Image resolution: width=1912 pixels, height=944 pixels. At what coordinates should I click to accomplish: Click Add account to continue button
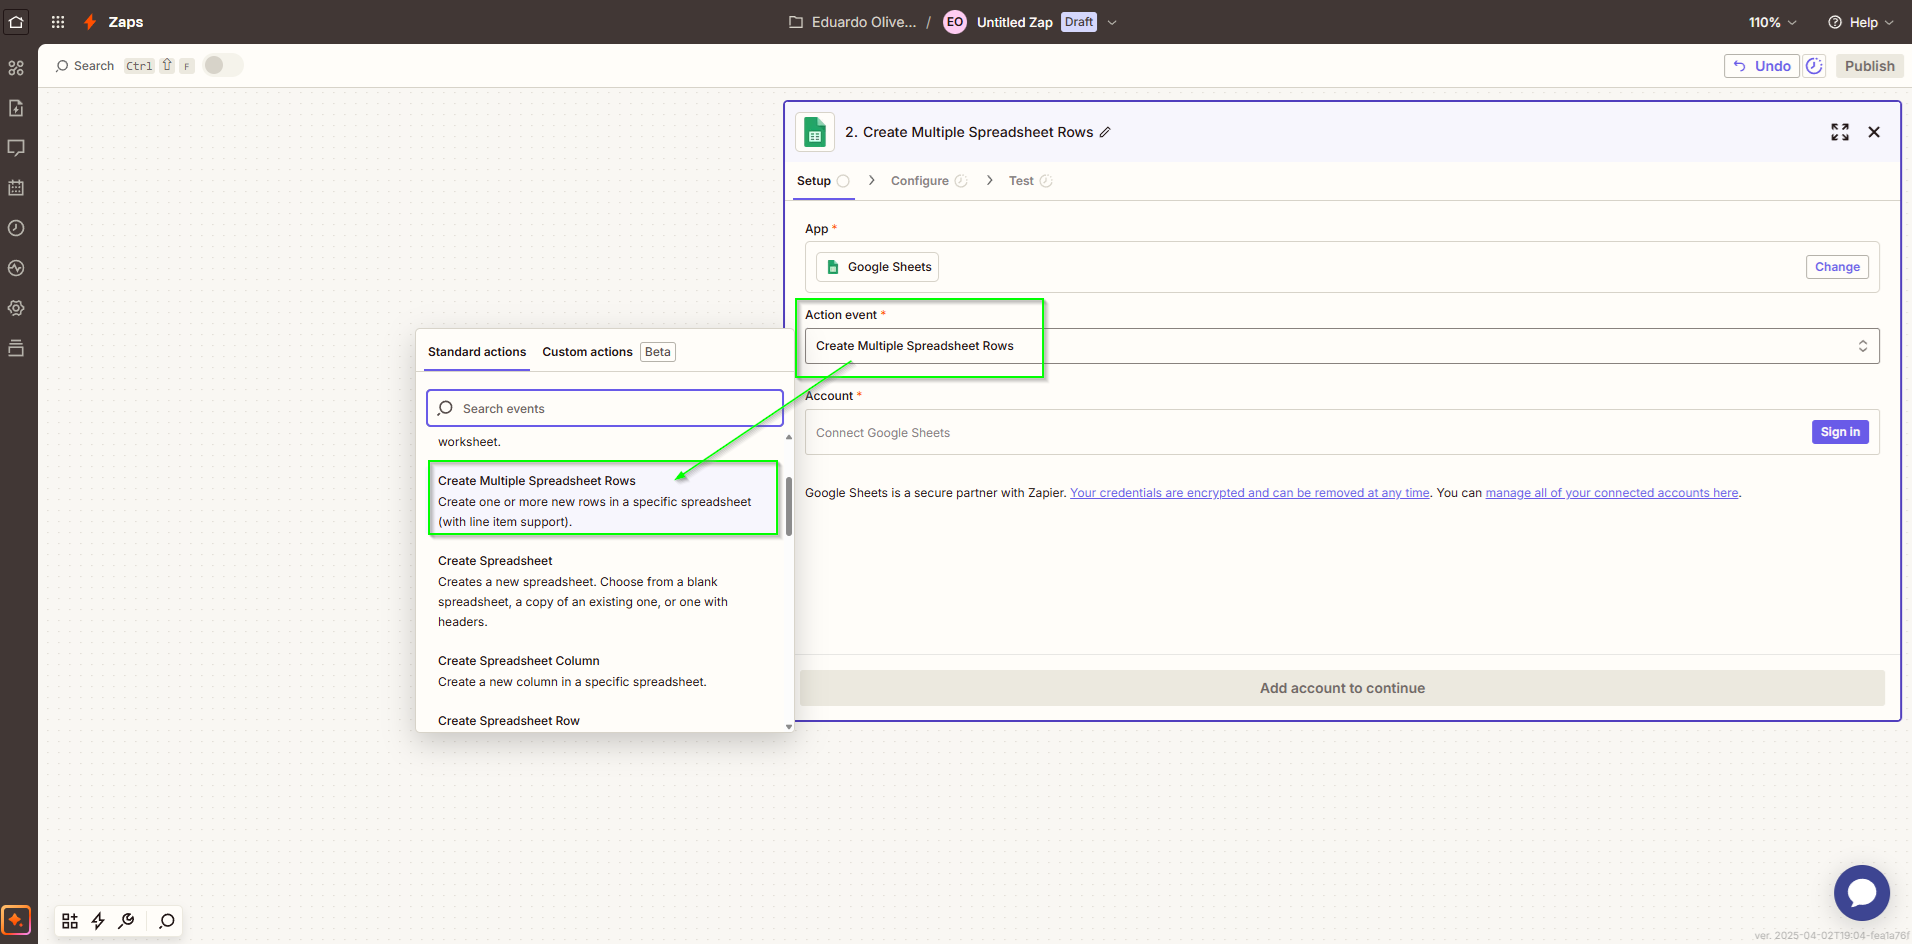(x=1342, y=688)
